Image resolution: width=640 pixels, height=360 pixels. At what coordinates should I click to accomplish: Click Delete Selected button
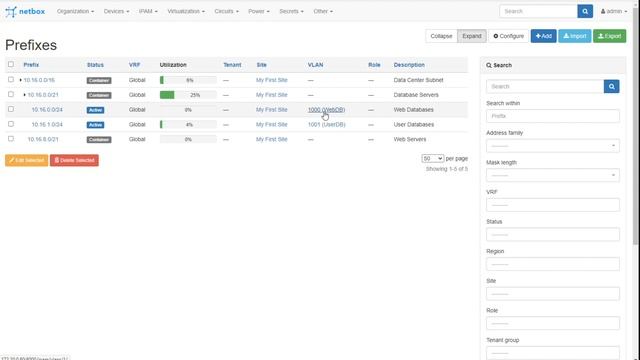pos(74,160)
